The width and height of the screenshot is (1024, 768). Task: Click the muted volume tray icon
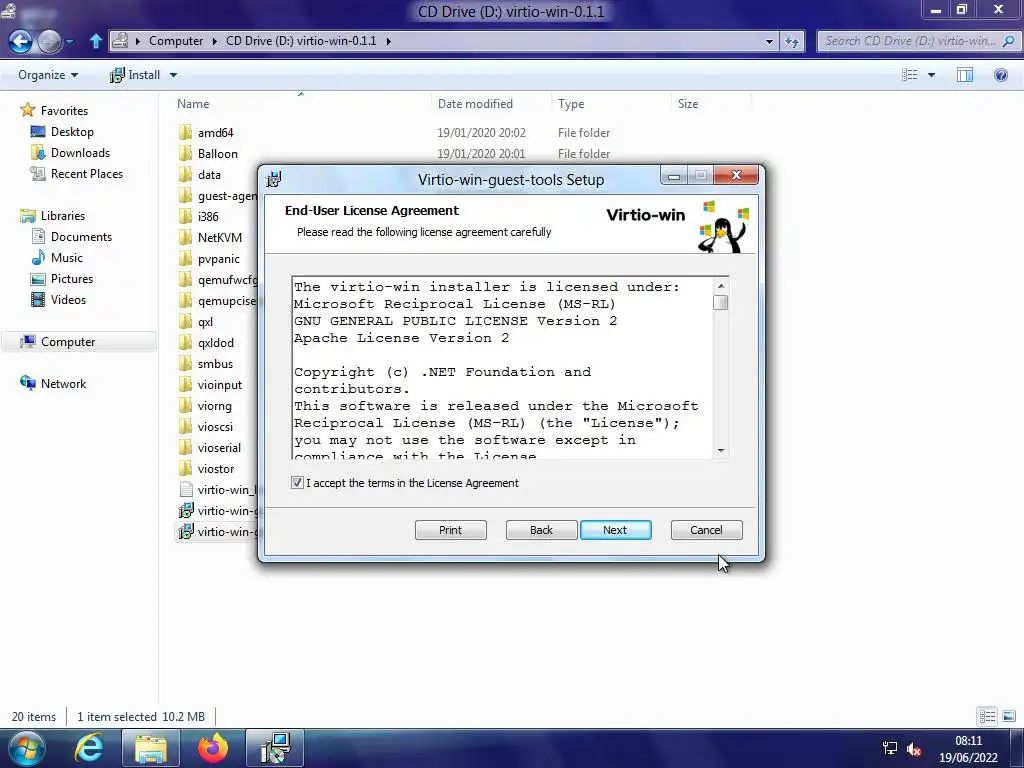[914, 749]
